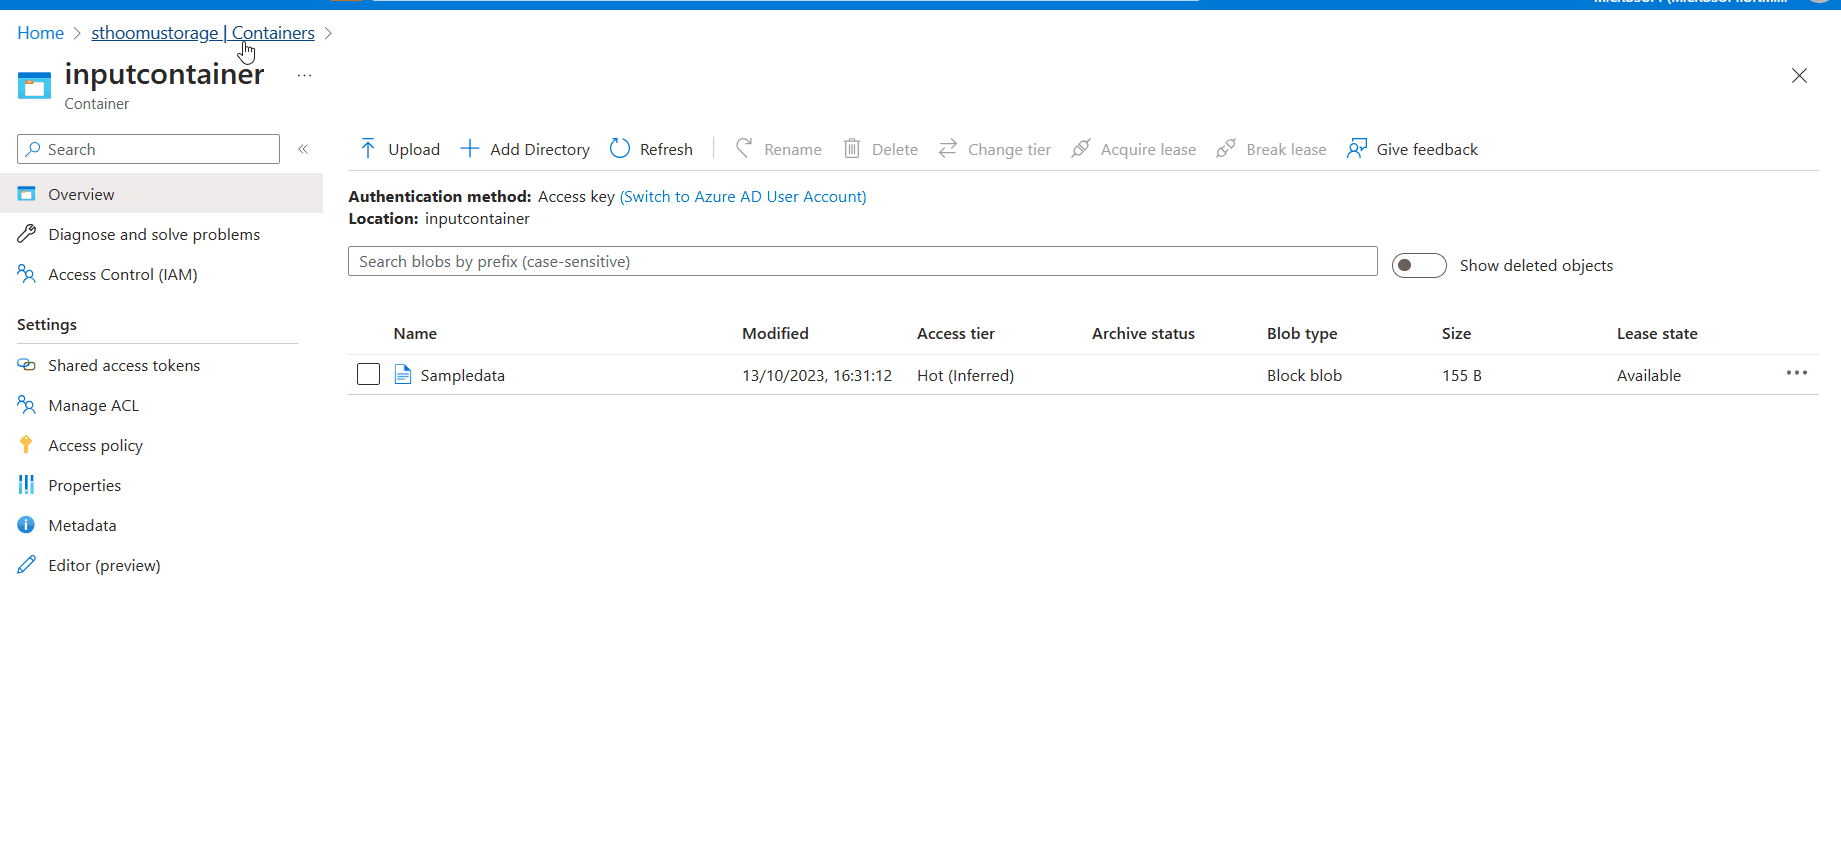The width and height of the screenshot is (1841, 842).
Task: Click the Change tier arrows icon
Action: pos(948,149)
